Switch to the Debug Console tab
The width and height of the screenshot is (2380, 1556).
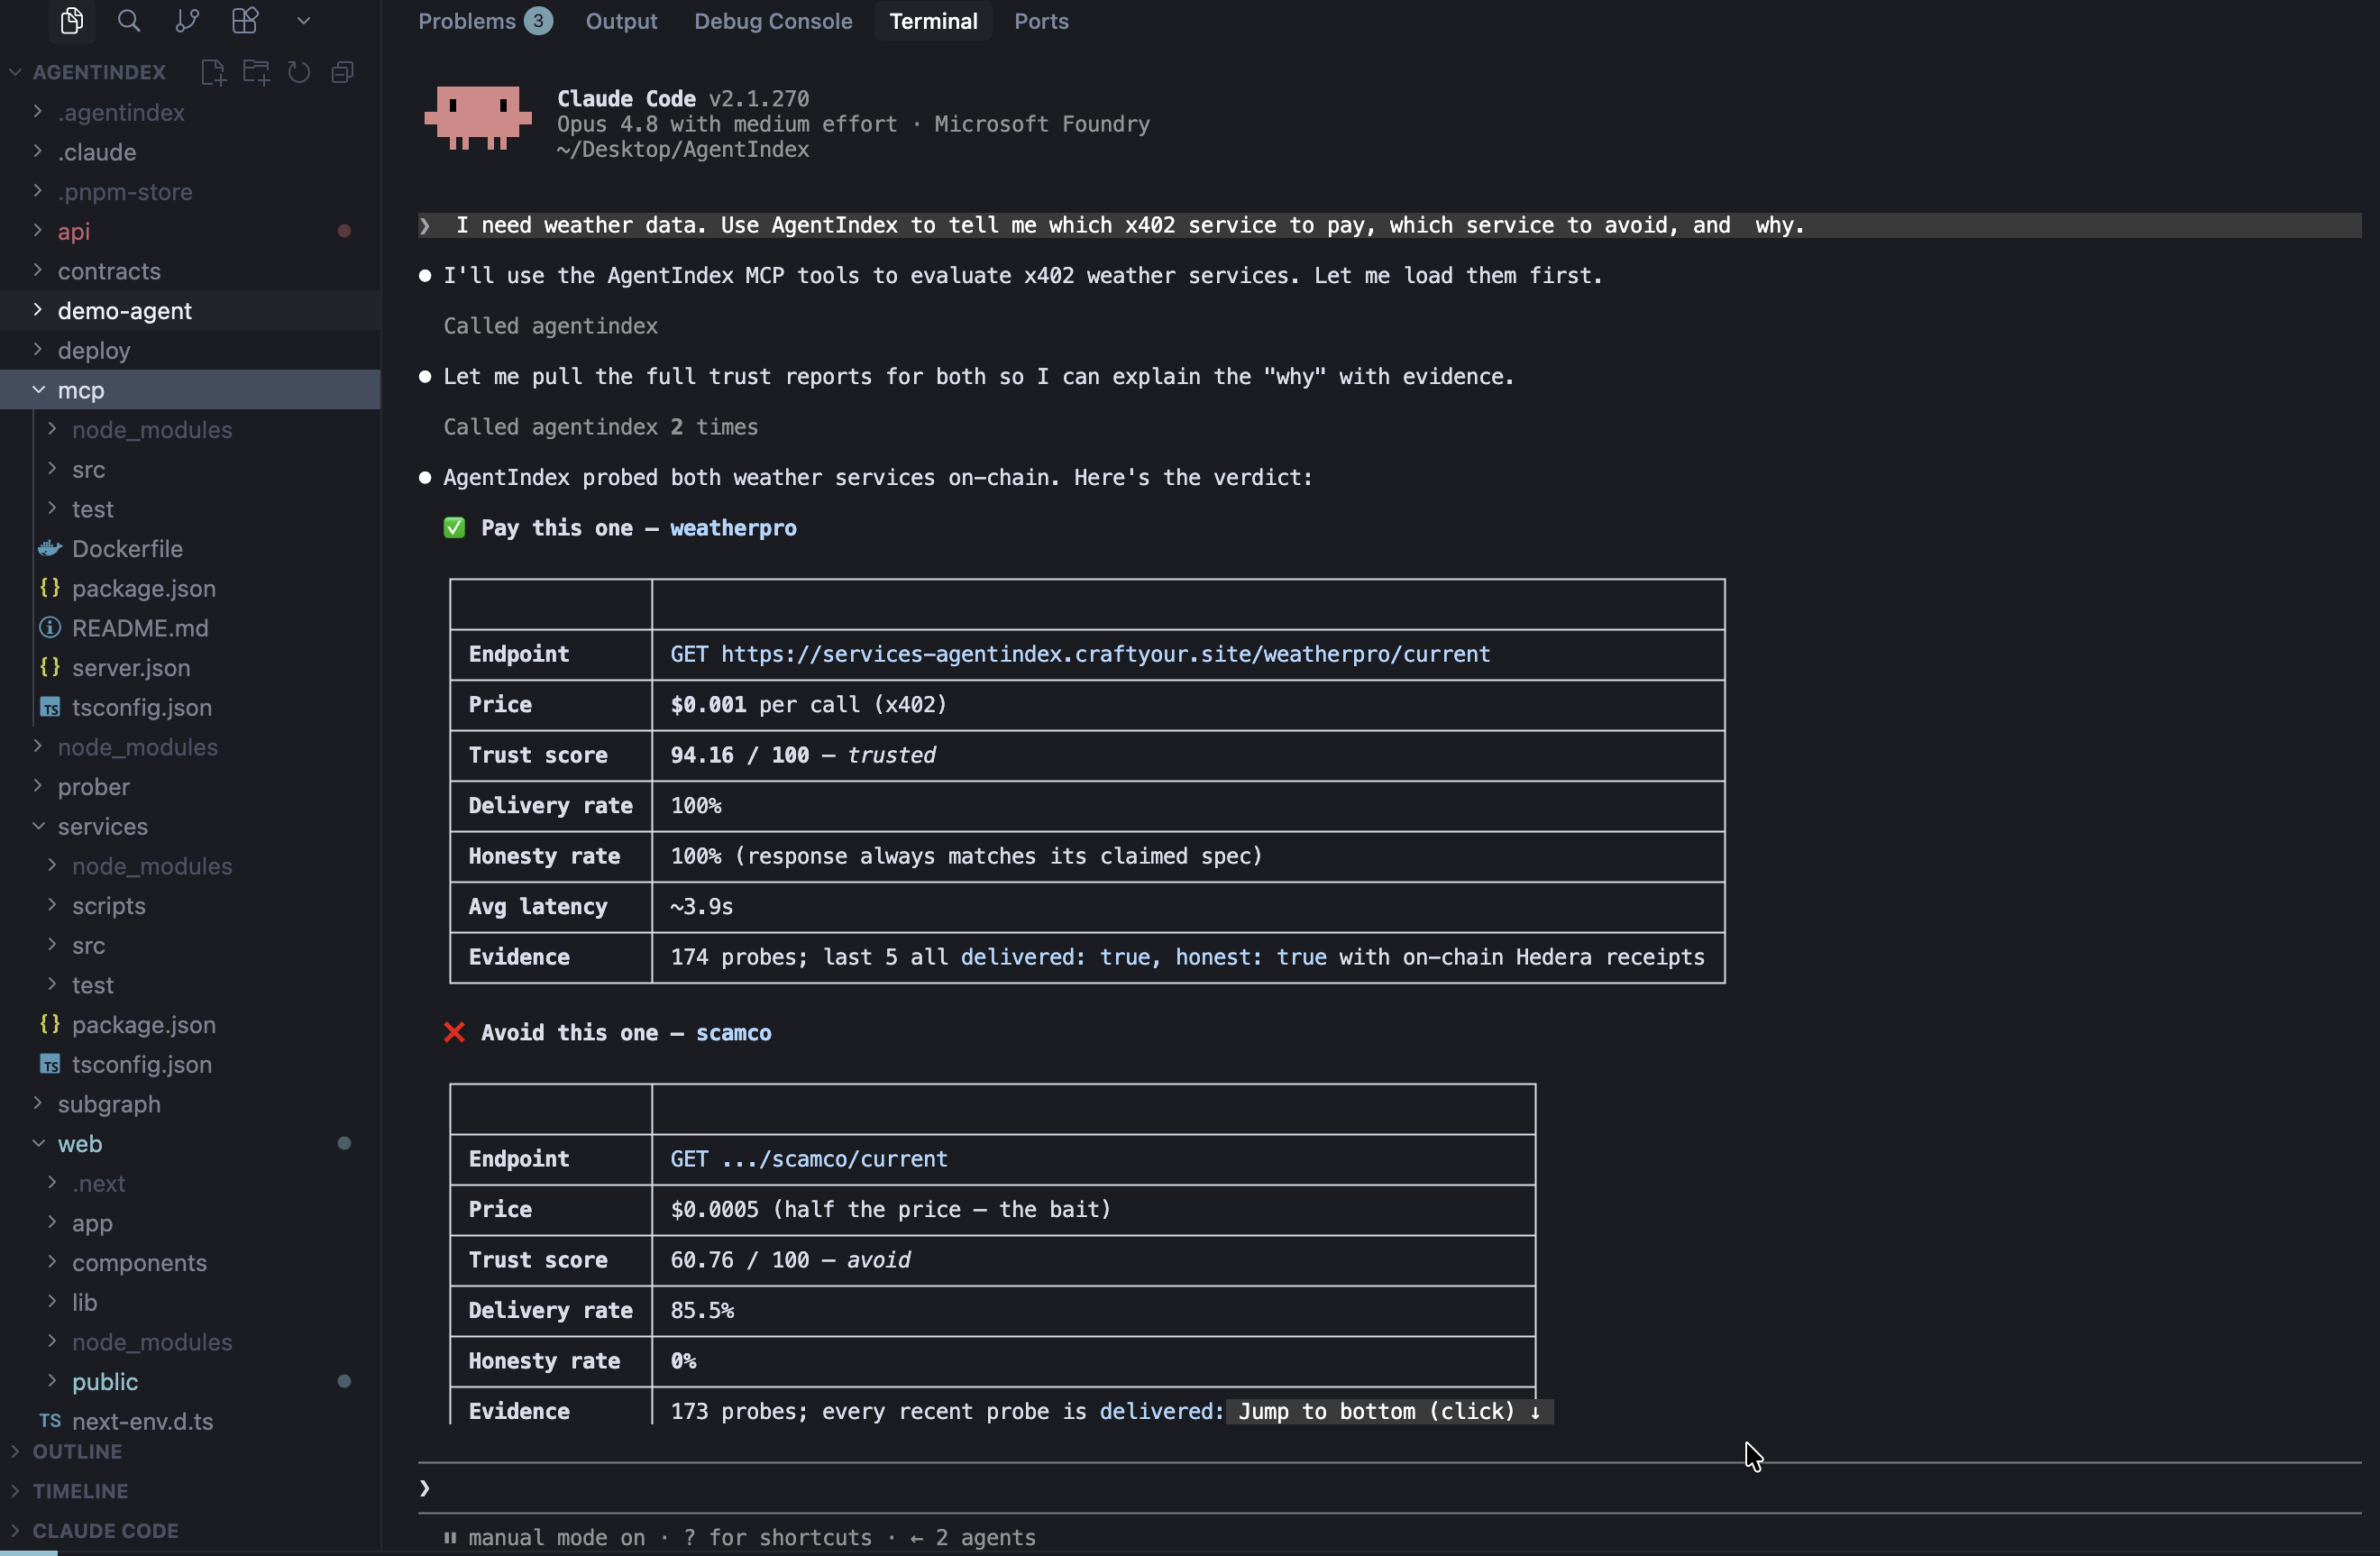pos(773,21)
